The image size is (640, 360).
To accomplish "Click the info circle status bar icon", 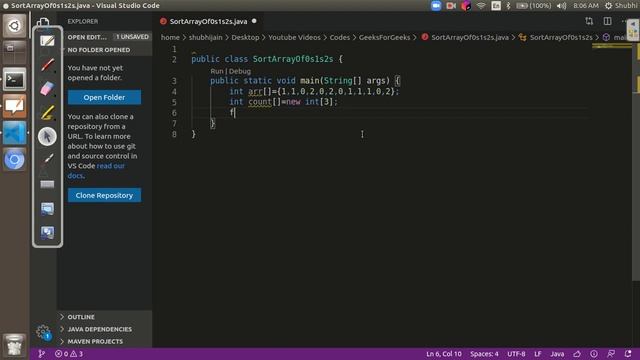I will pyautogui.click(x=594, y=354).
